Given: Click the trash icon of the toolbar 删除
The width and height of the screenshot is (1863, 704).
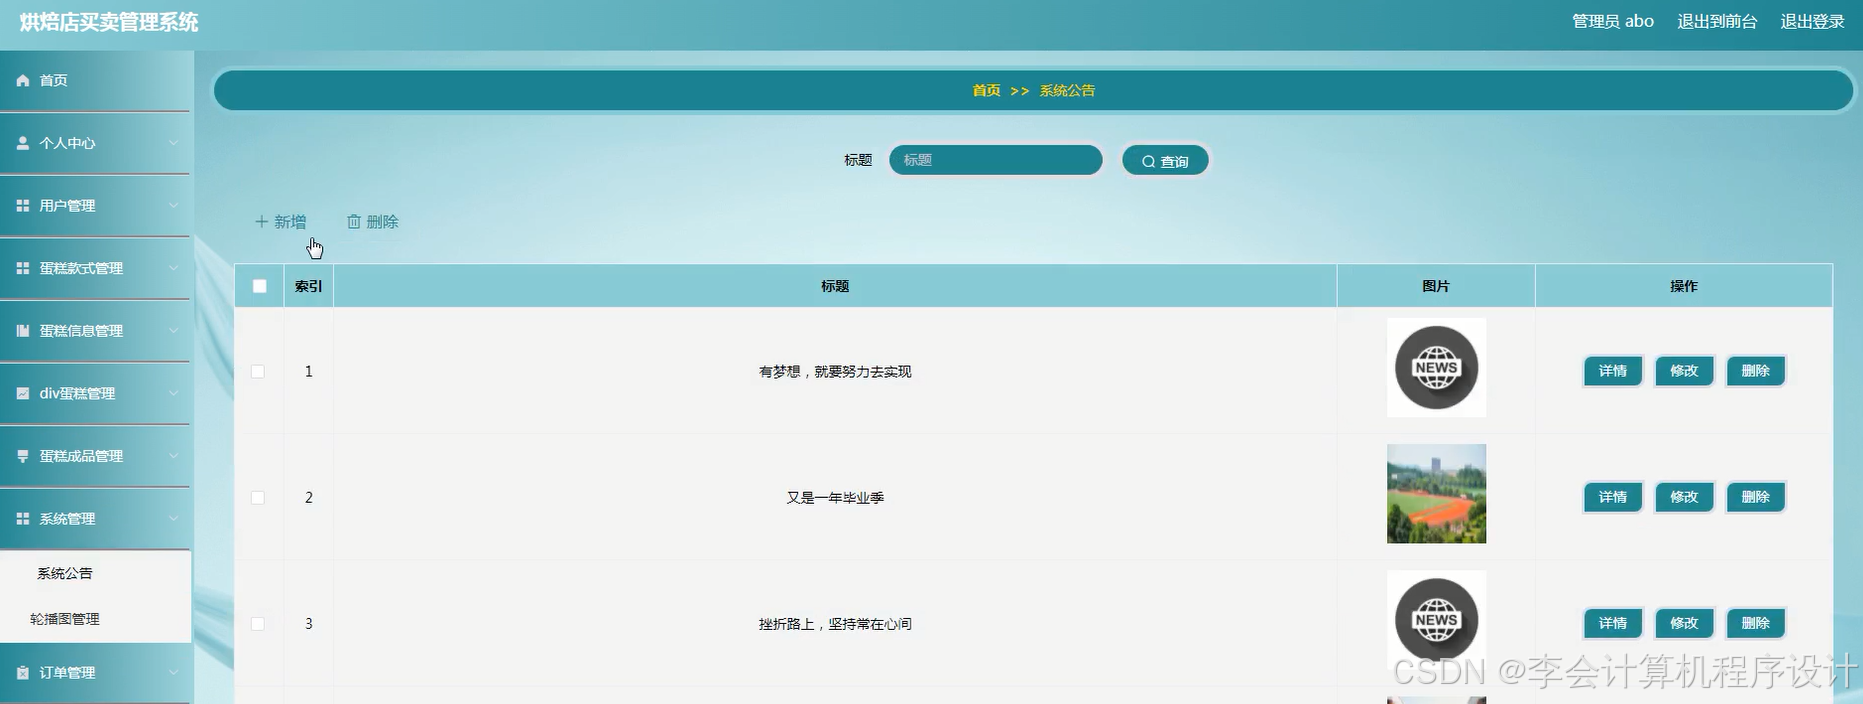Looking at the screenshot, I should pos(353,222).
